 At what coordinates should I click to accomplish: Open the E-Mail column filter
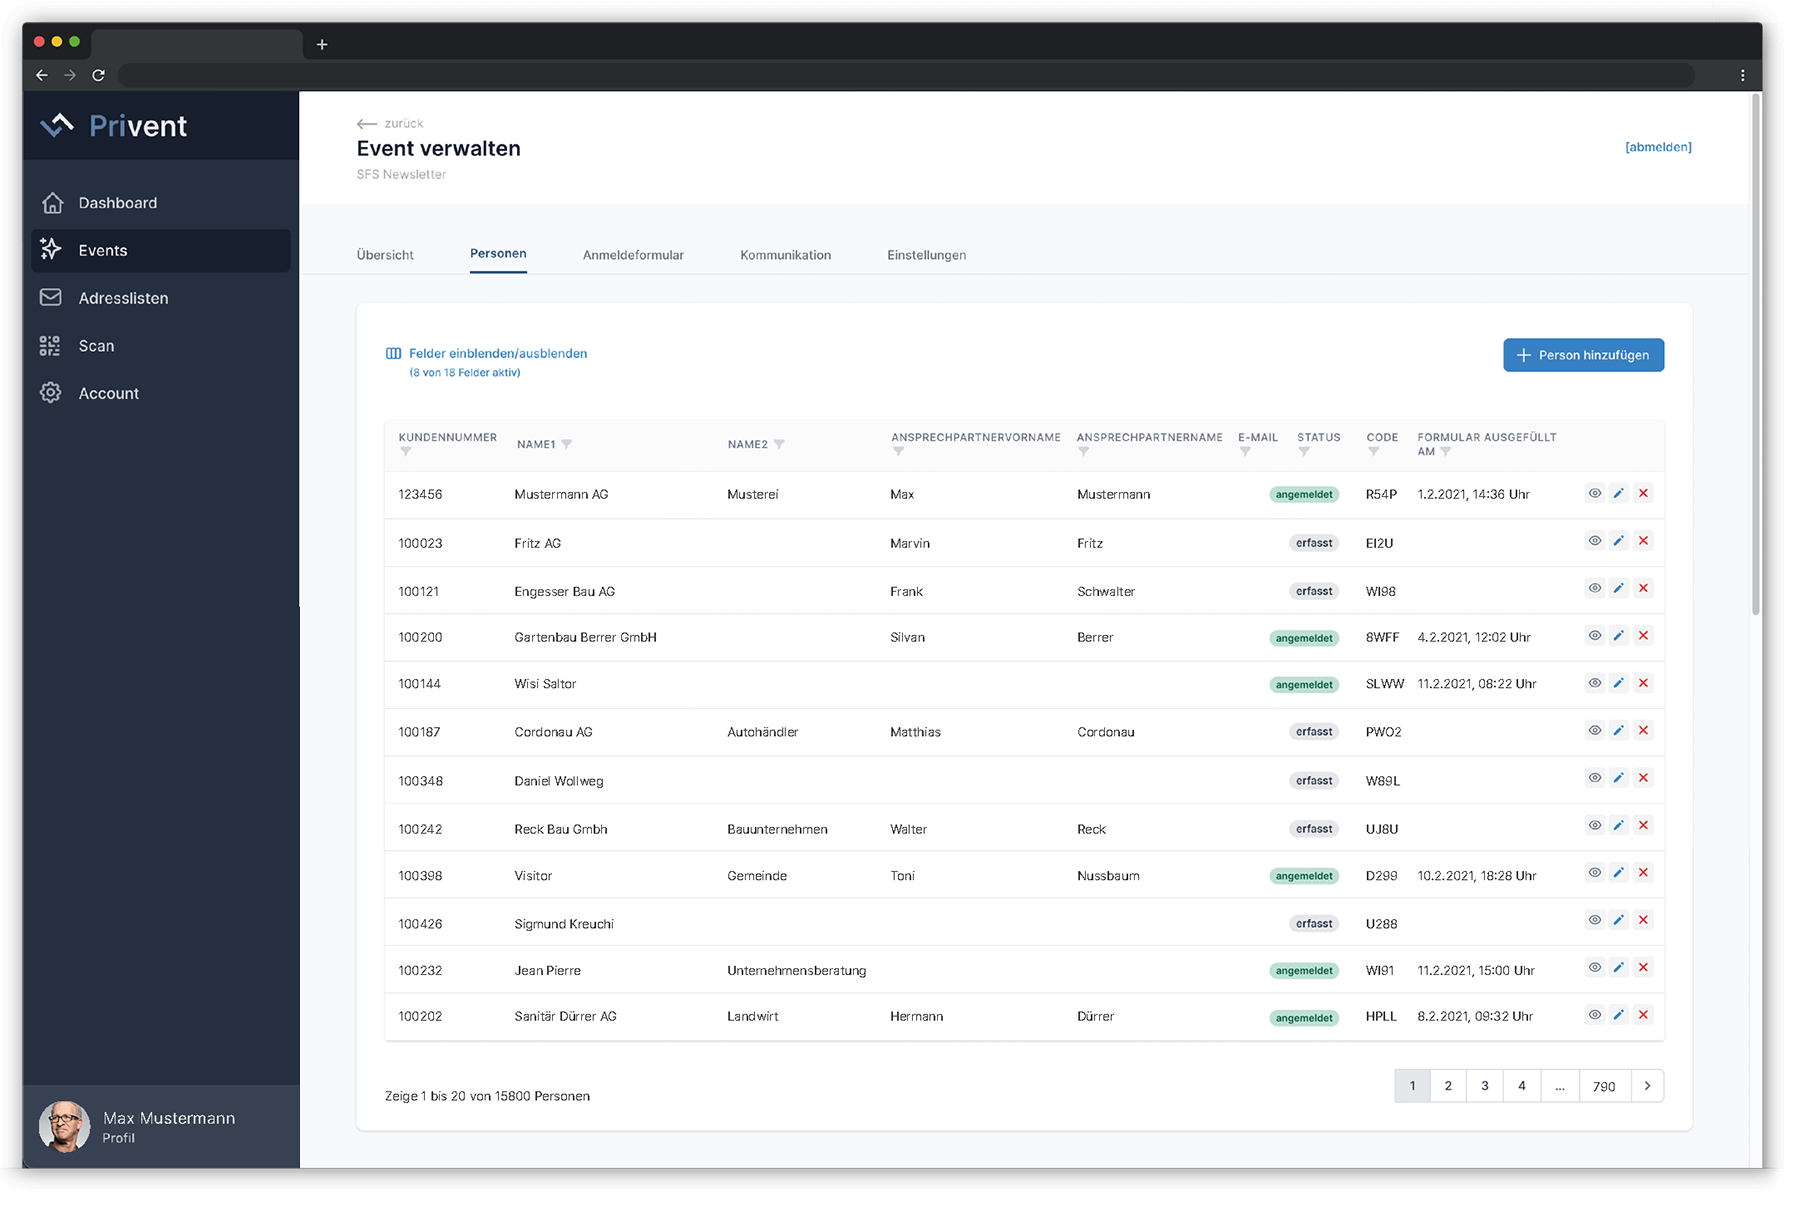click(1245, 452)
